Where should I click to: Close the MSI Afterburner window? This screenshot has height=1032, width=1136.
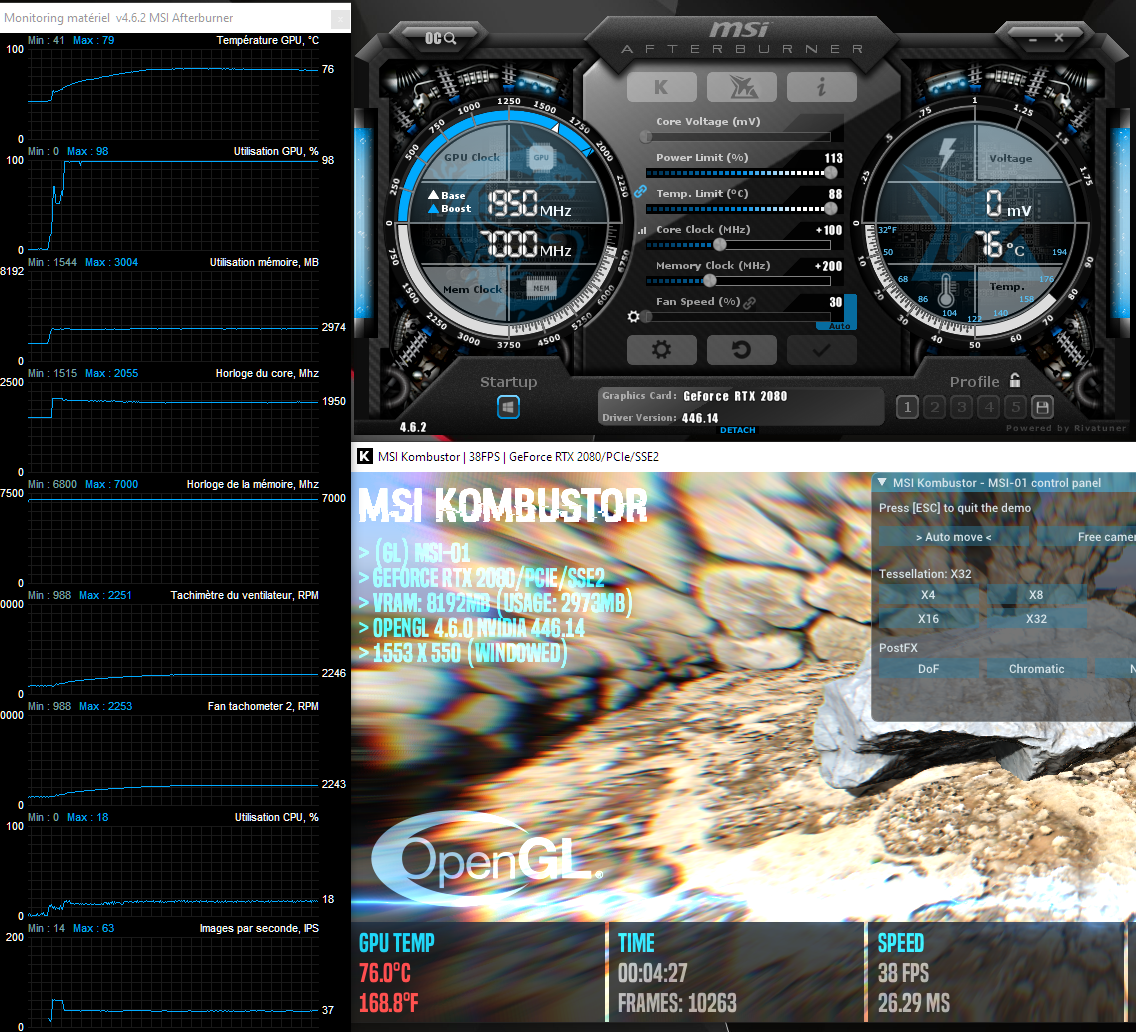1059,38
